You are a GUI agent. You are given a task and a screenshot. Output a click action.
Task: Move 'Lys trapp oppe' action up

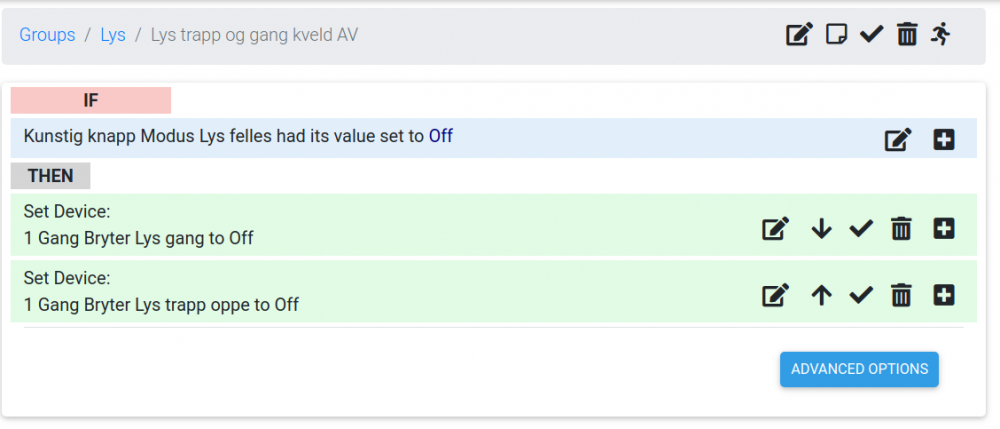click(x=821, y=295)
